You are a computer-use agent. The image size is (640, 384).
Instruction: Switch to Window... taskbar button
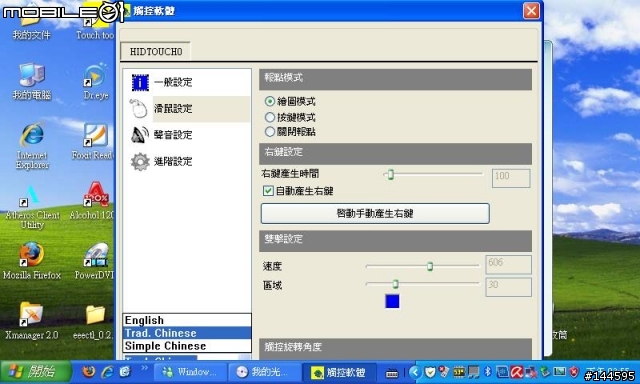click(189, 372)
